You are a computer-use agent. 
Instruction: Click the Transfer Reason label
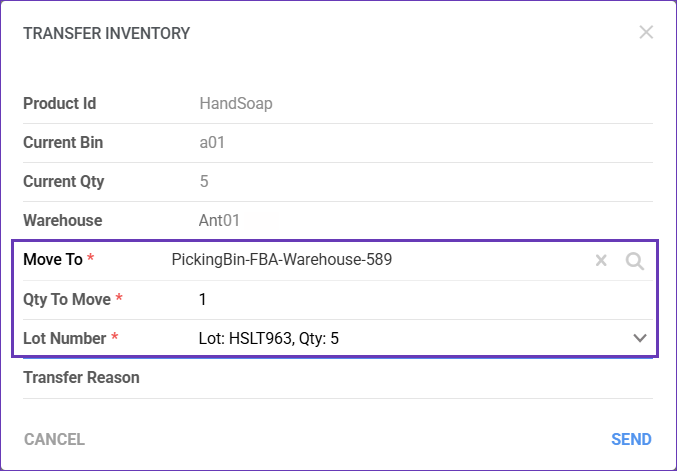click(81, 378)
